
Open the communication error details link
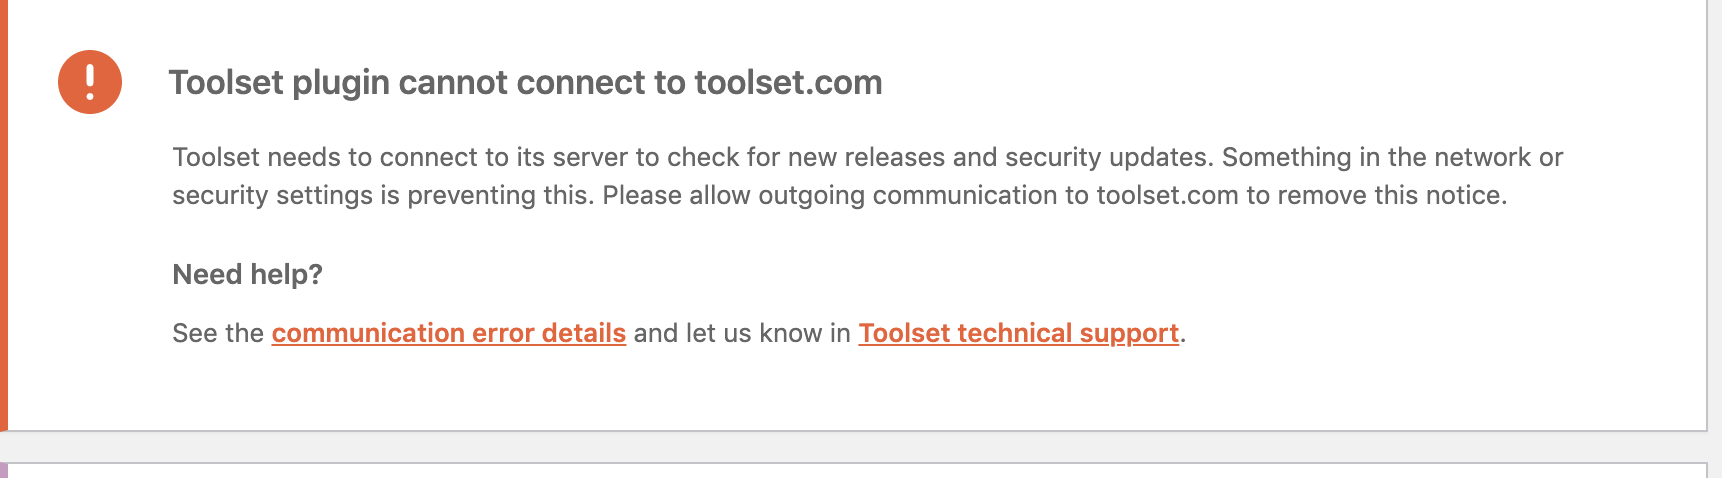449,333
